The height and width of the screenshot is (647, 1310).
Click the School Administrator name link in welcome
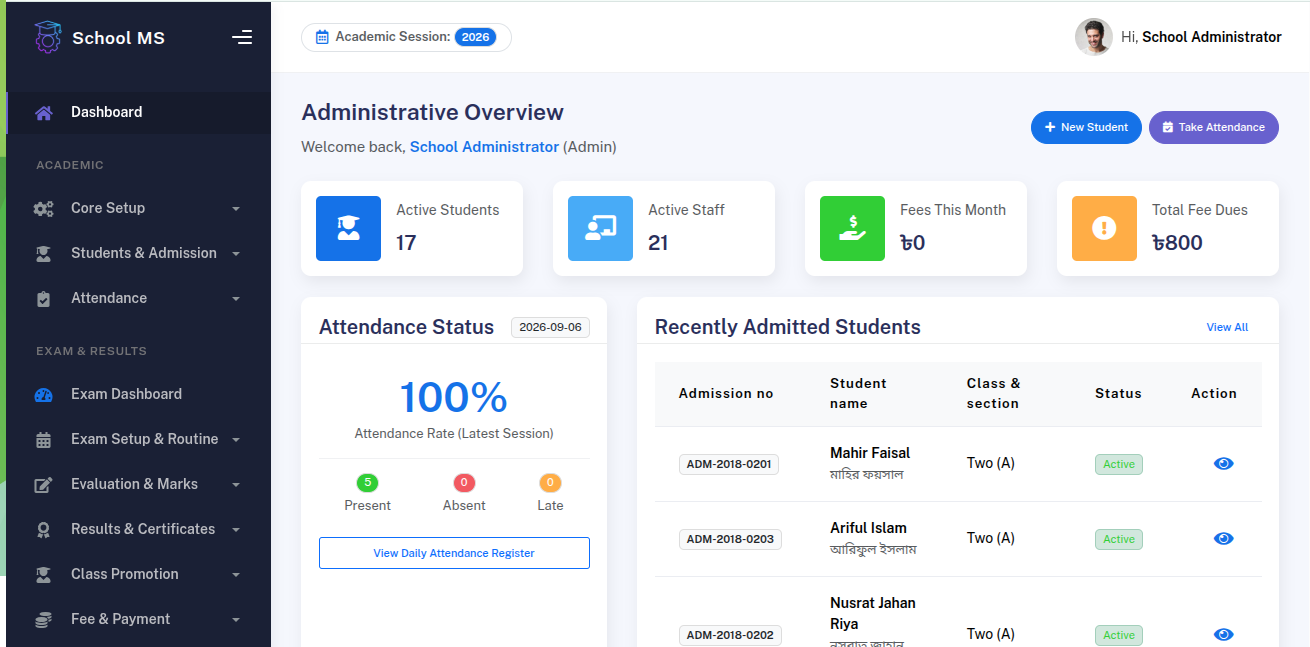[484, 147]
